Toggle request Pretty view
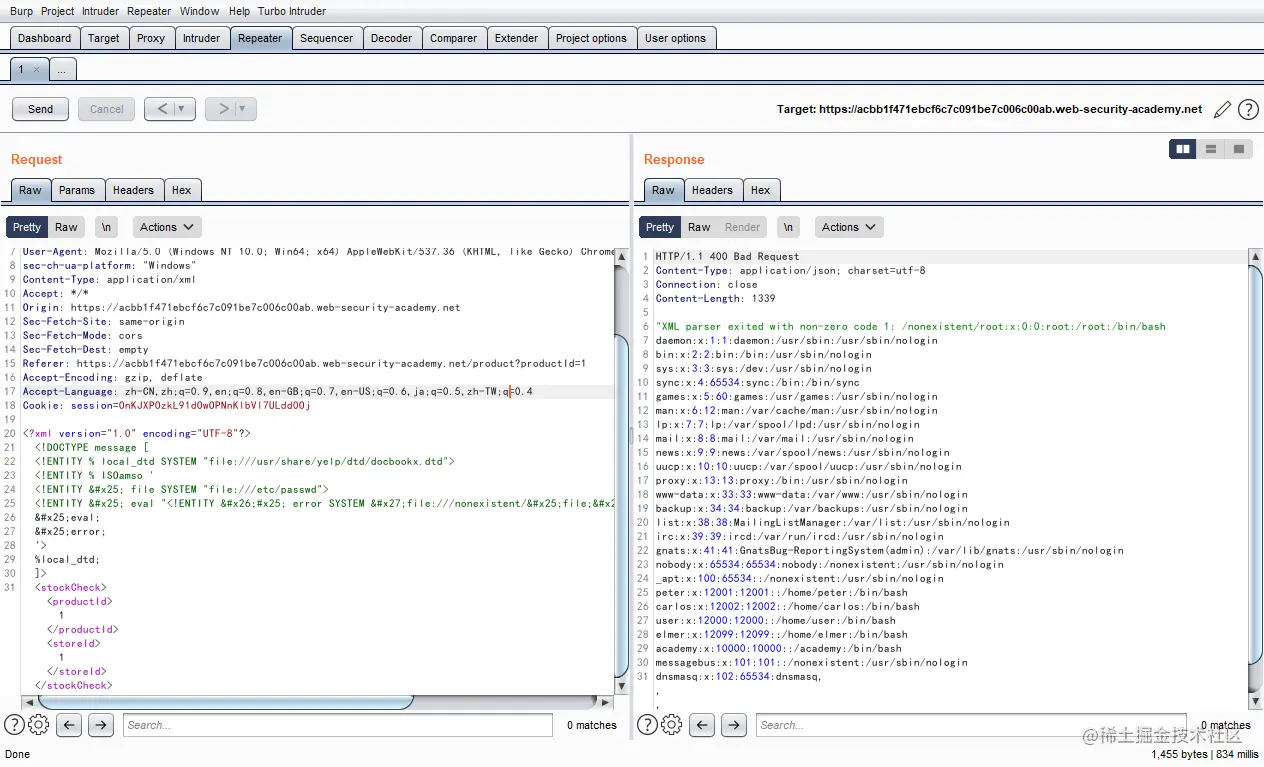1264x767 pixels. point(27,227)
